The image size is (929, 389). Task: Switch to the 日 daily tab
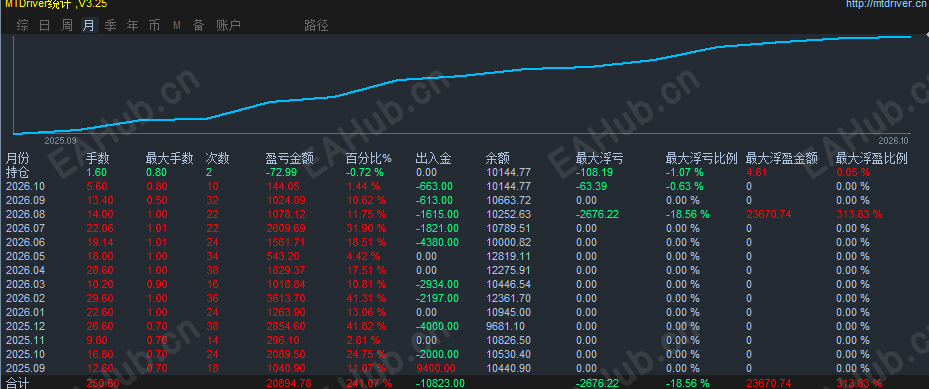[44, 25]
